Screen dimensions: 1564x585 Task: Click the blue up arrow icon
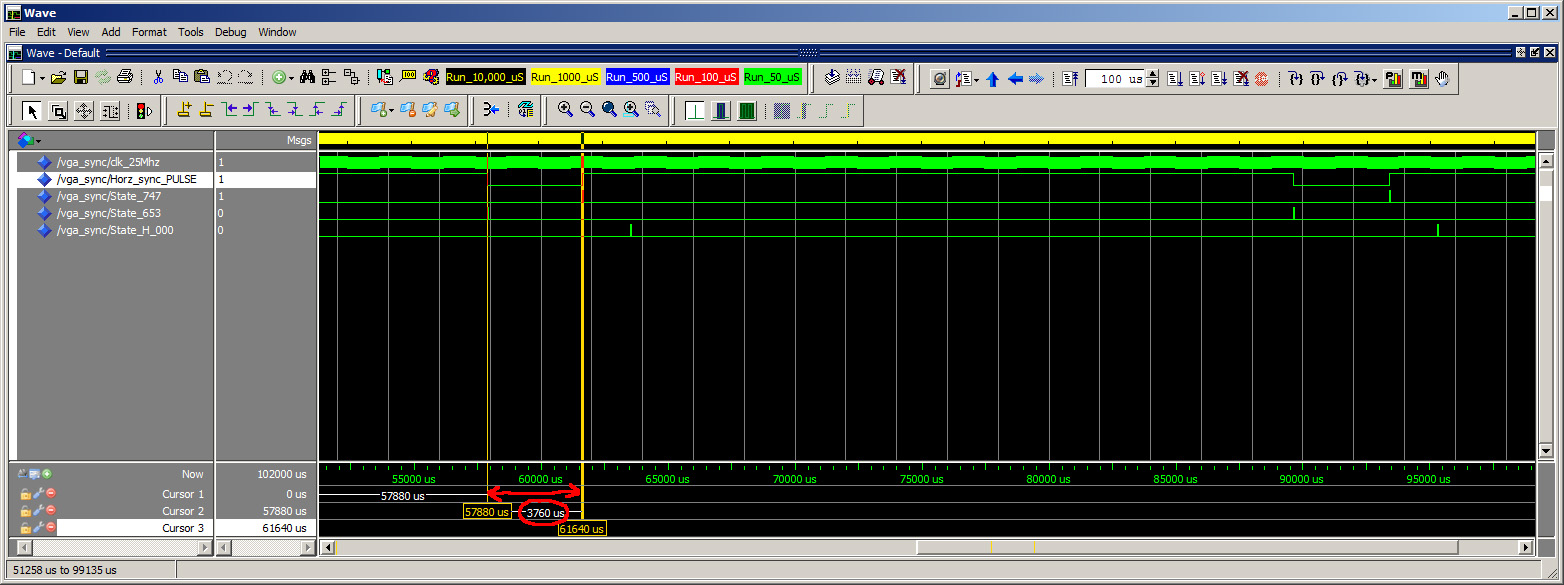[x=992, y=79]
